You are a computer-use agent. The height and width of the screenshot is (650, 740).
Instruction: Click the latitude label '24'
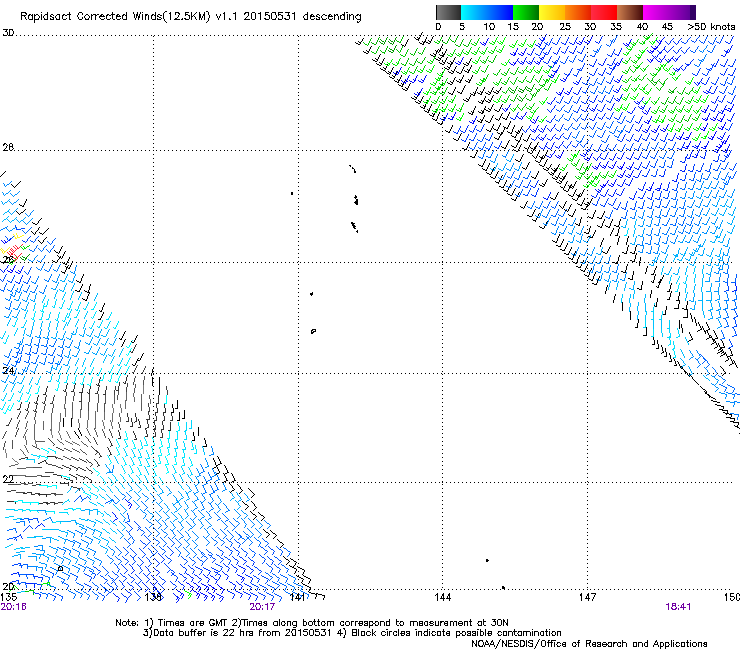coord(8,370)
